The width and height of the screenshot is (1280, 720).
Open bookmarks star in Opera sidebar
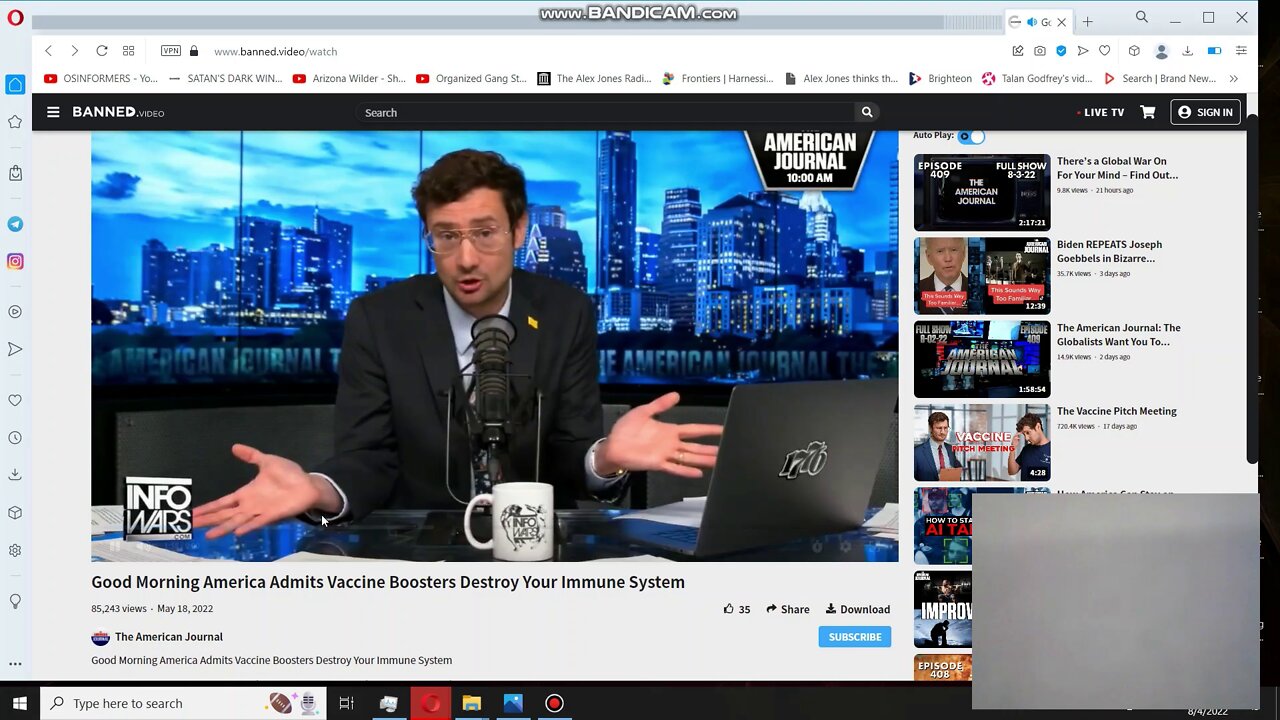(x=15, y=122)
